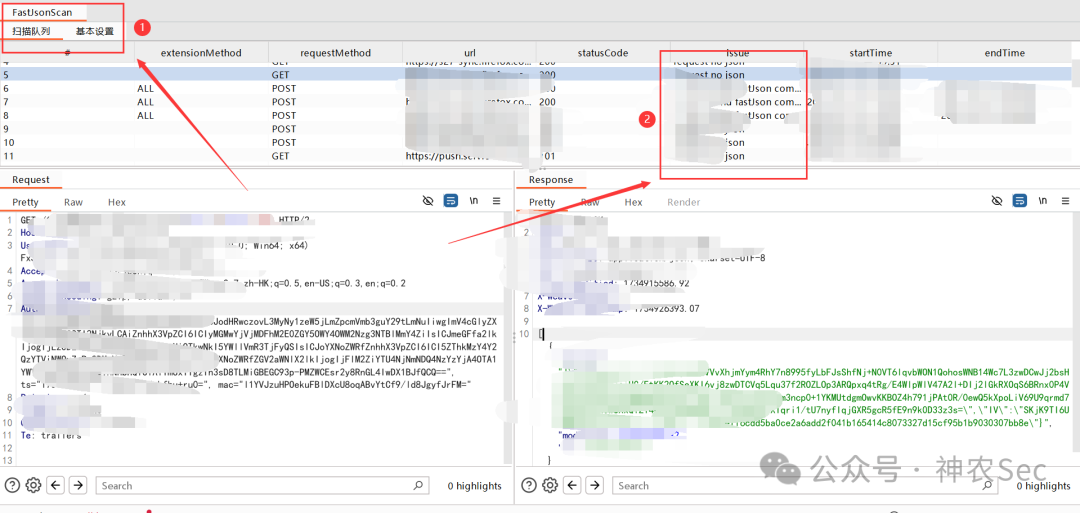1080x513 pixels.
Task: Switch Response view to Raw
Action: click(590, 202)
